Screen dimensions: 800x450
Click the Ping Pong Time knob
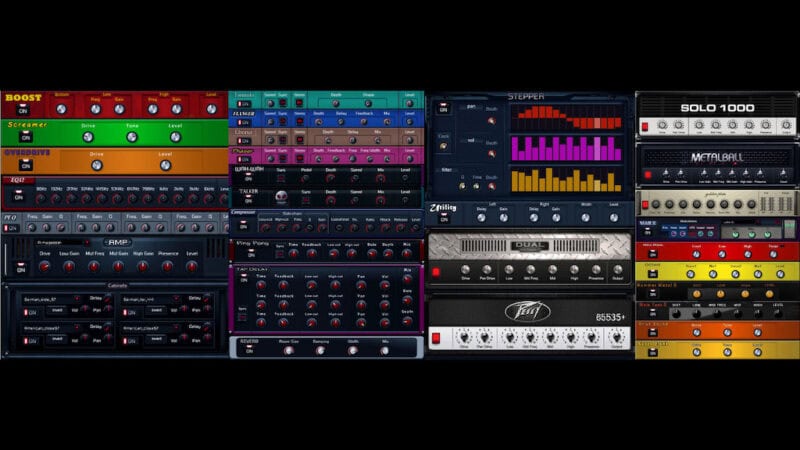pos(294,254)
